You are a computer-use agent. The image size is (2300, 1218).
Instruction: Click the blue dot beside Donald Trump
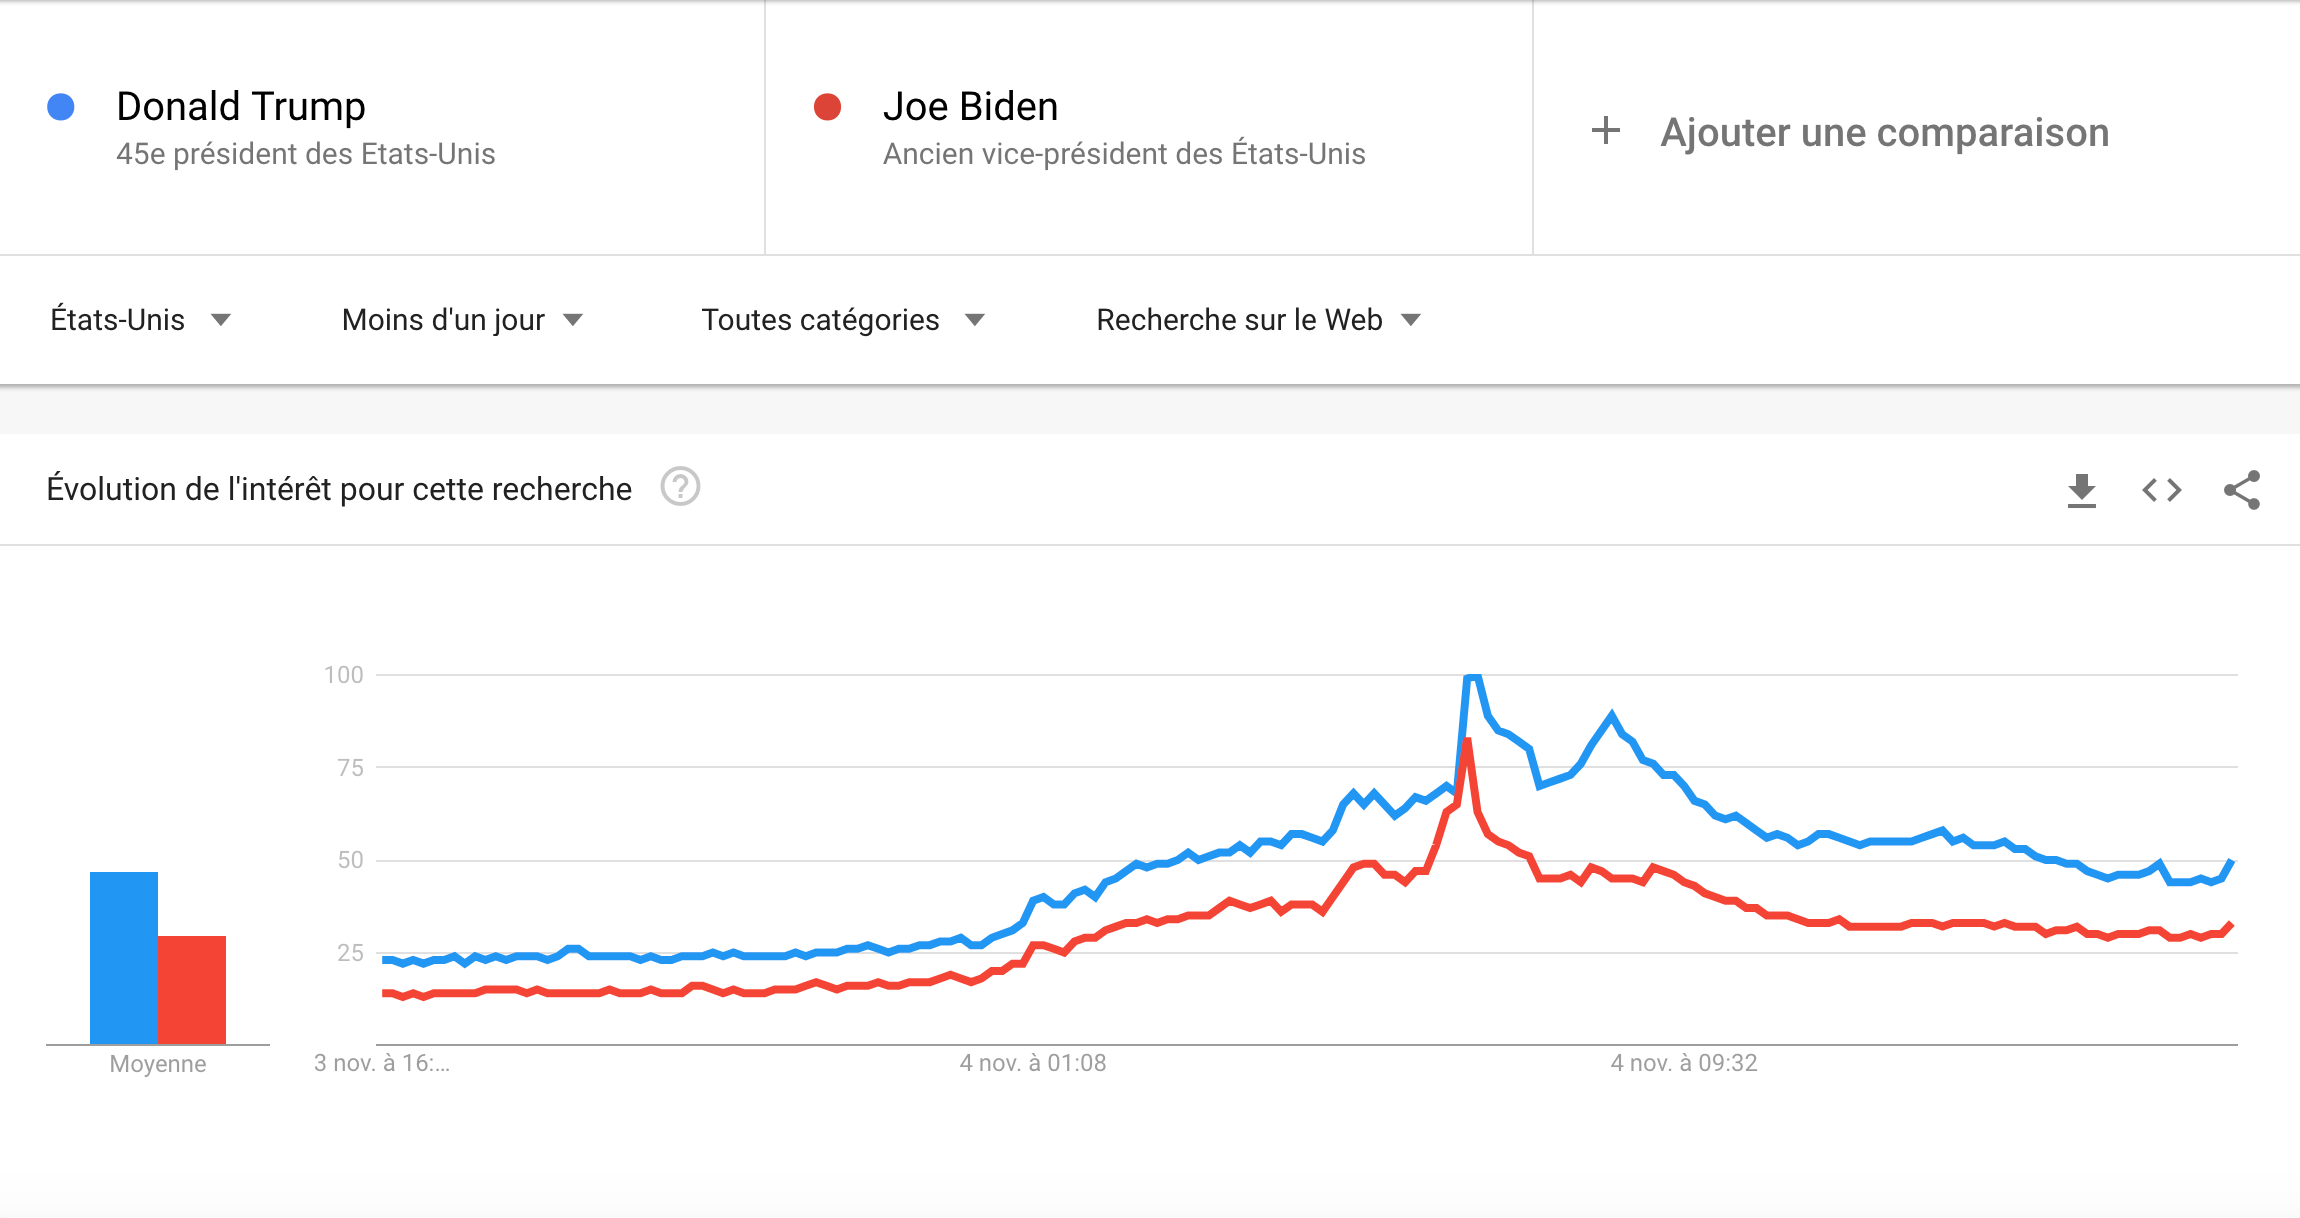coord(61,107)
